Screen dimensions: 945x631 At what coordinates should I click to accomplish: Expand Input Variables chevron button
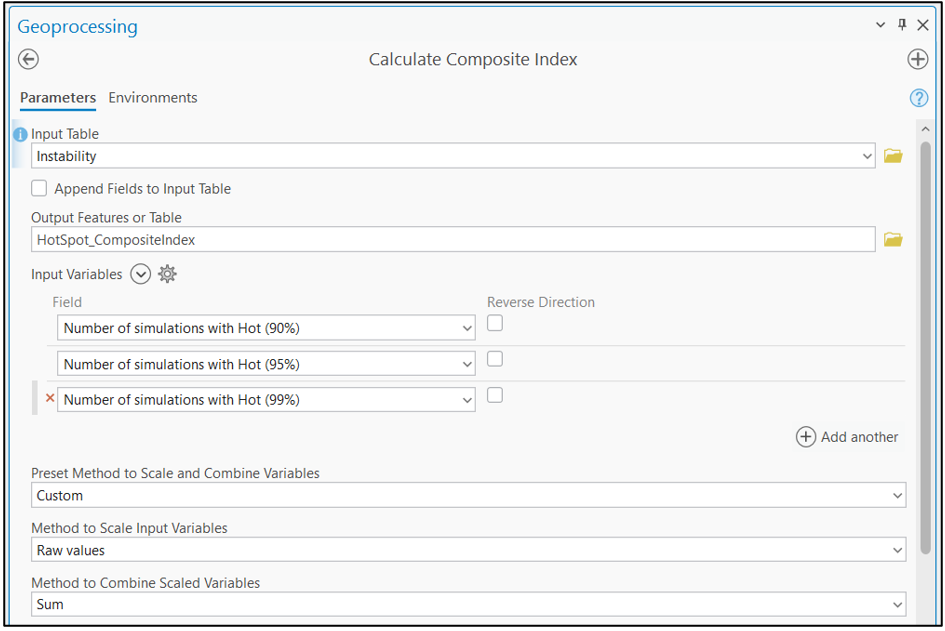click(140, 274)
